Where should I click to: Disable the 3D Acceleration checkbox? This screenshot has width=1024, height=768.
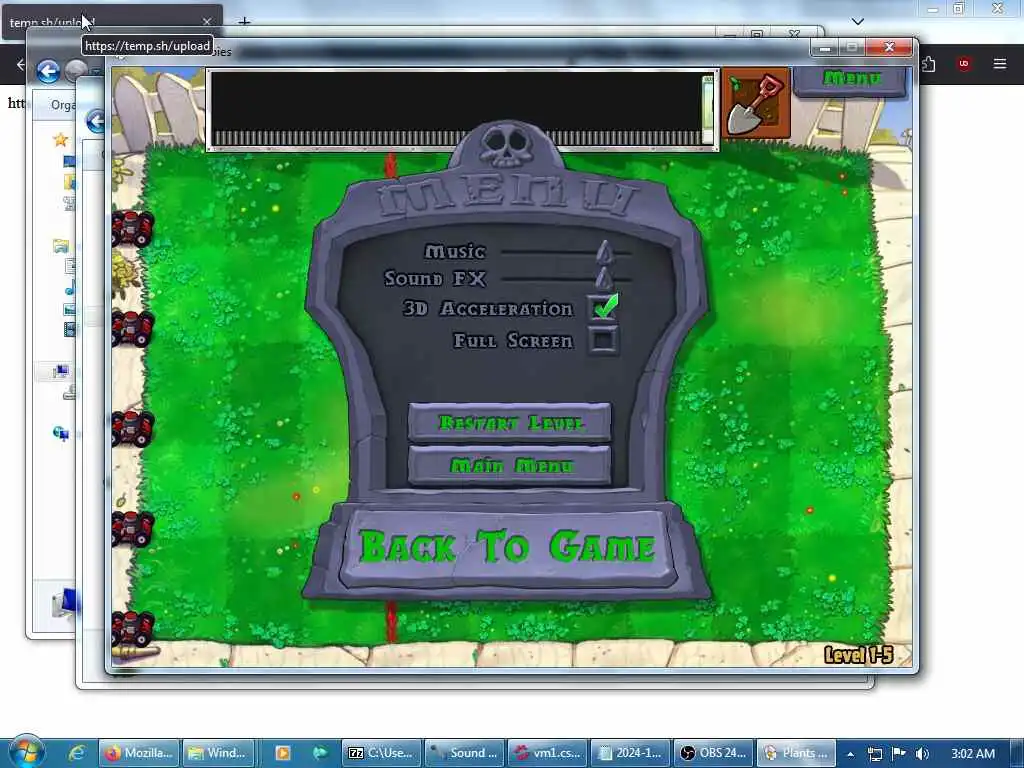click(603, 307)
